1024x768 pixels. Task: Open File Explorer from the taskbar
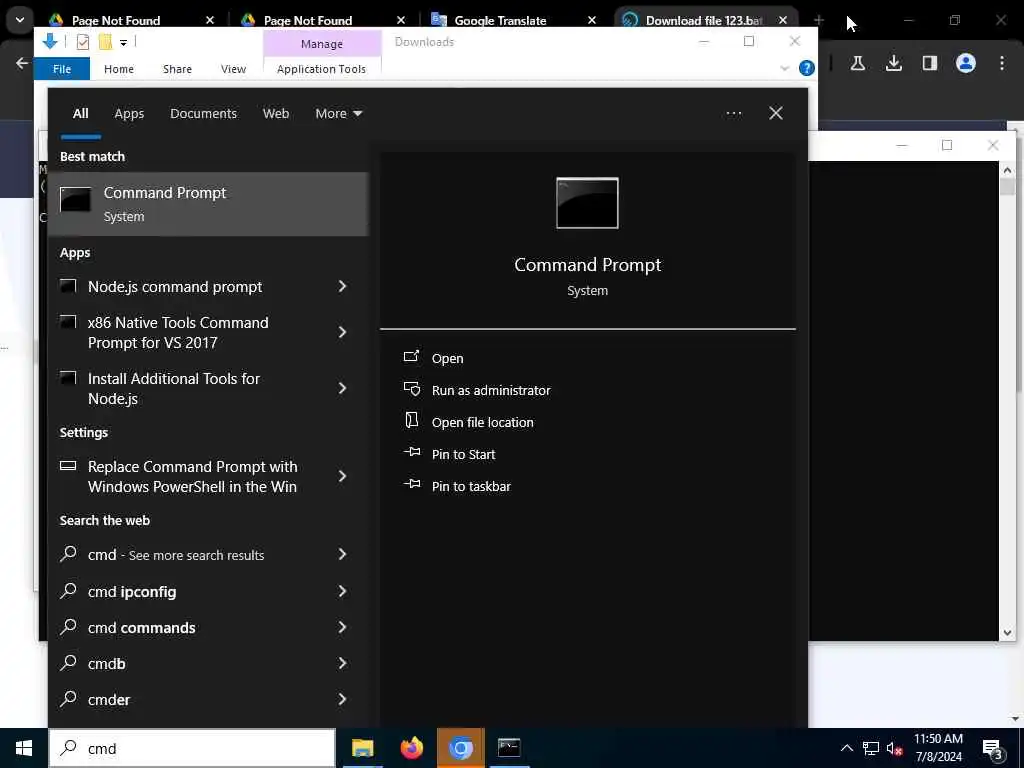tap(362, 748)
